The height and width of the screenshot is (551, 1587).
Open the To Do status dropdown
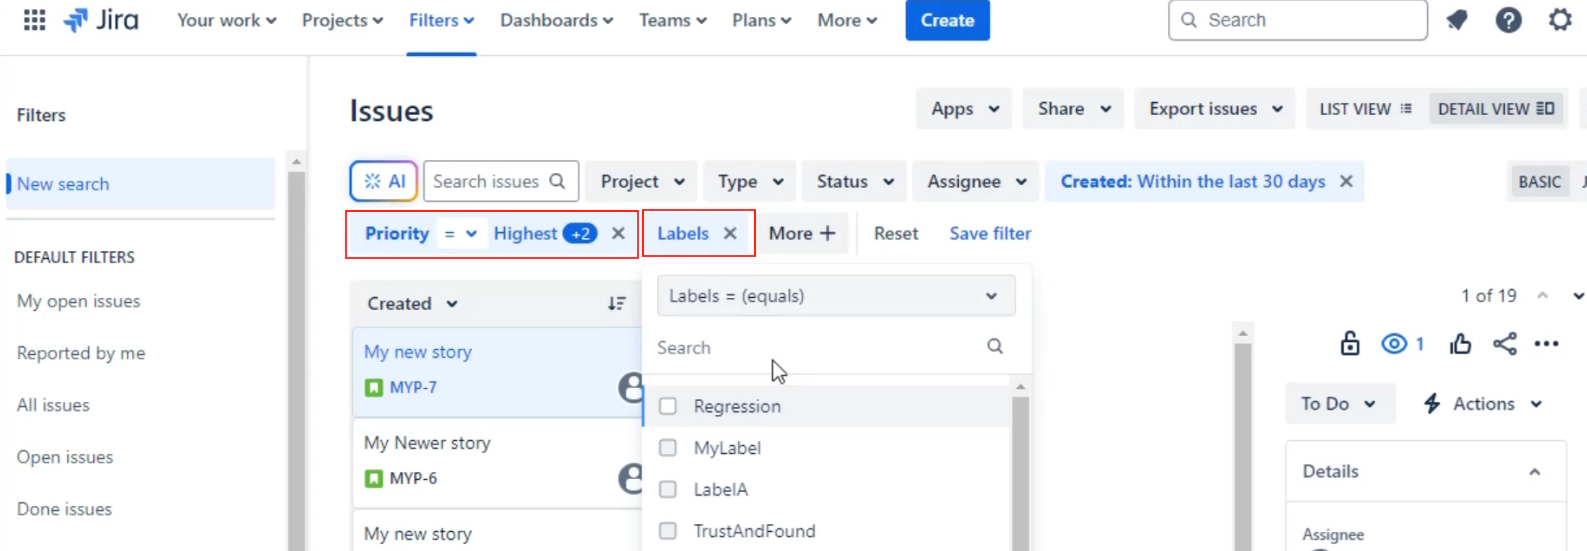coord(1339,403)
